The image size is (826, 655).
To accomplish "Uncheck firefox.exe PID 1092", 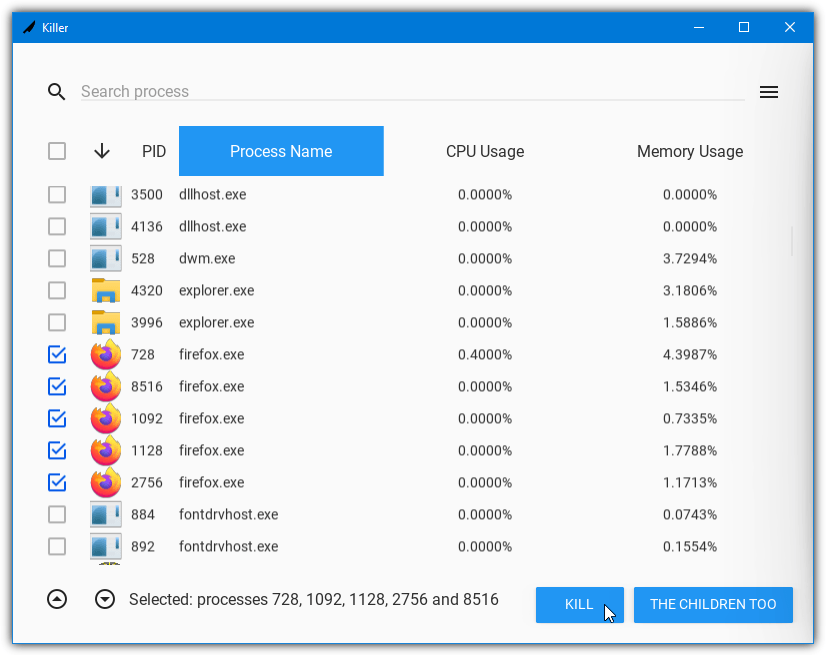I will click(x=57, y=419).
